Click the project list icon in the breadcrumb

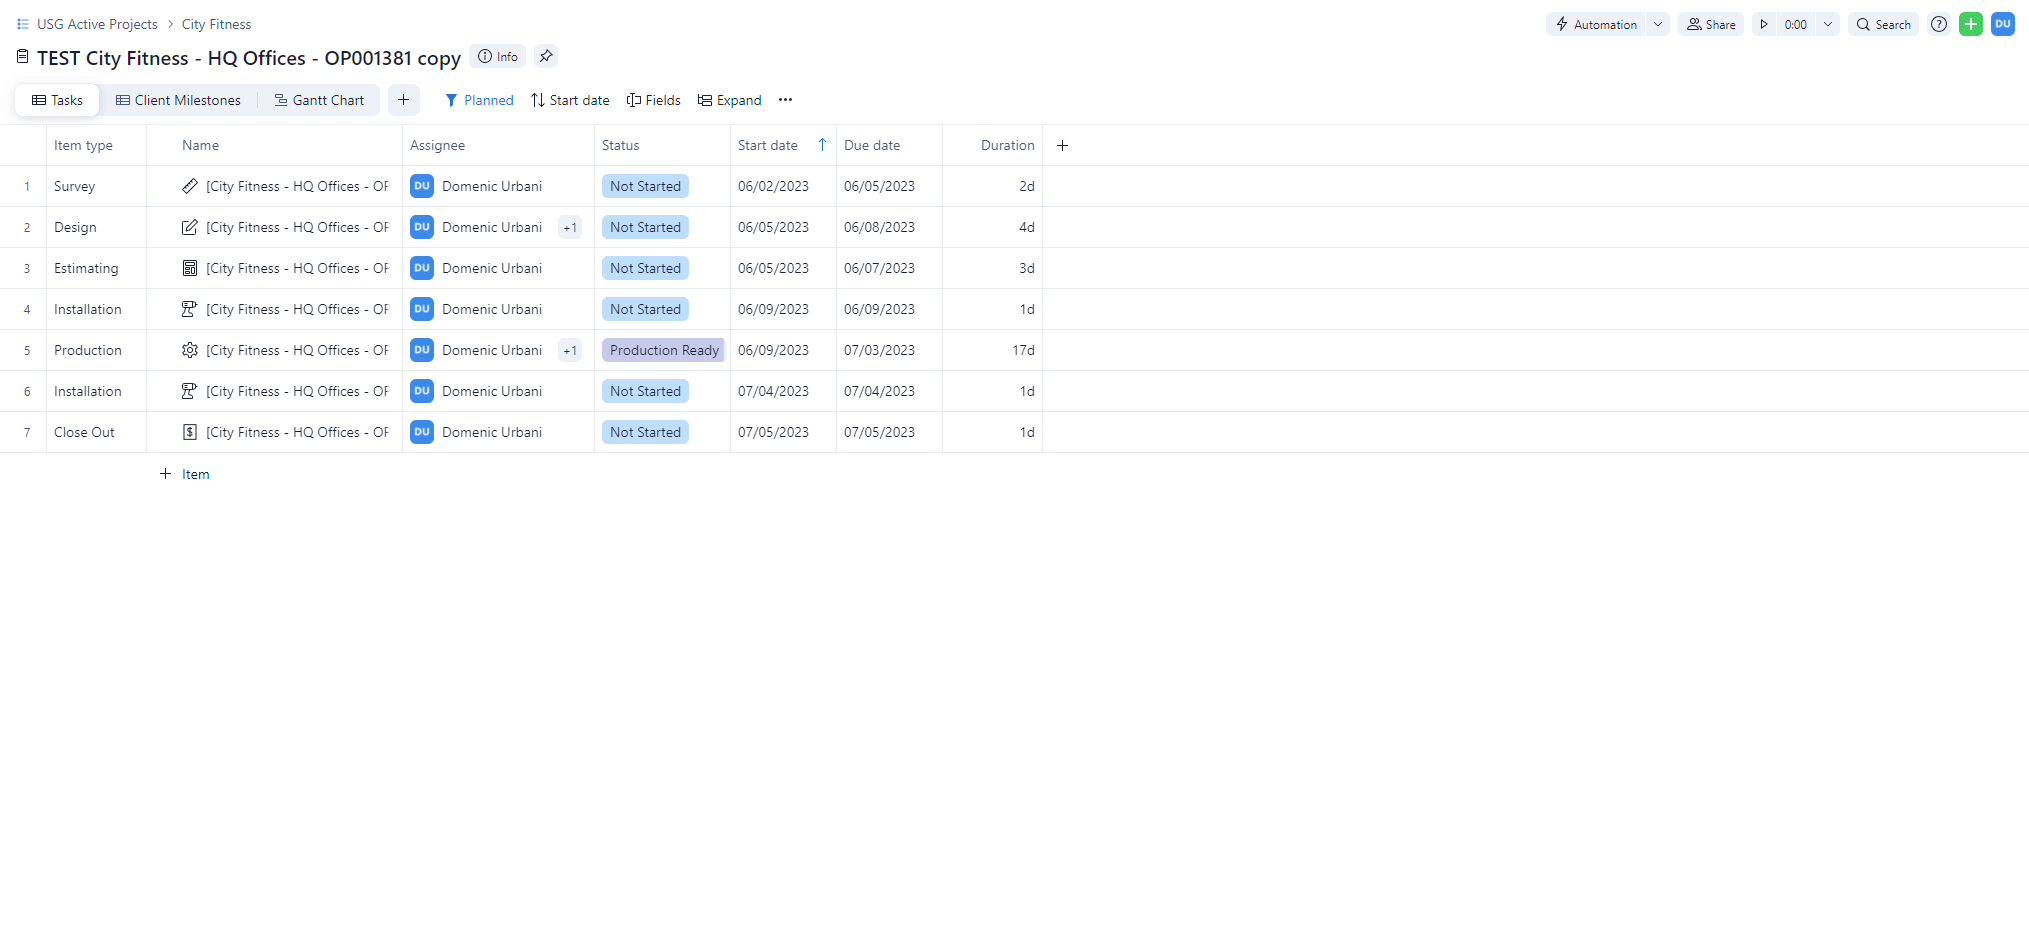(23, 24)
